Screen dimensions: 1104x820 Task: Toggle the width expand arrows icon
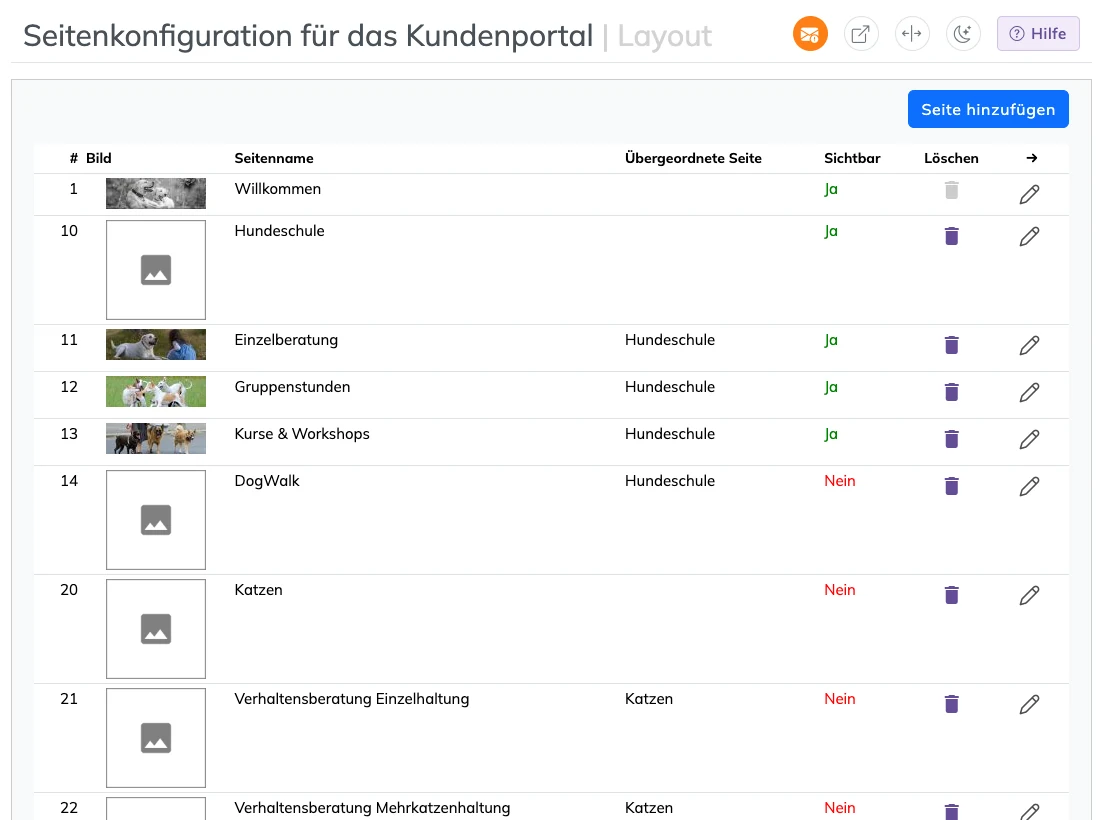point(912,34)
